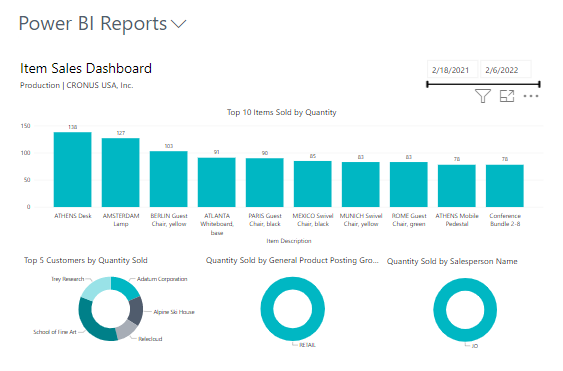Edit the start date 2/18/2021 field

click(x=452, y=70)
